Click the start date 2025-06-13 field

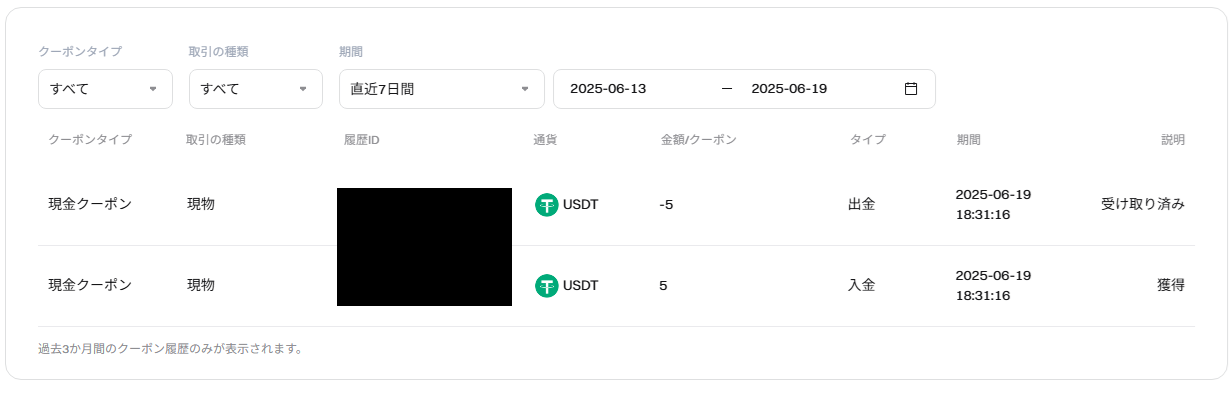[x=608, y=89]
